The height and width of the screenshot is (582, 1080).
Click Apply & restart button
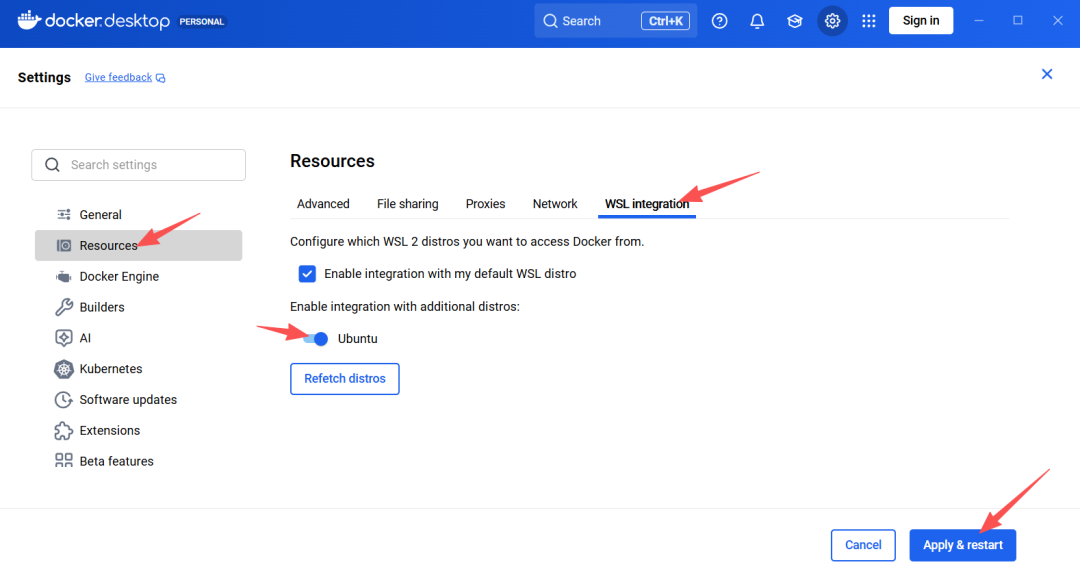coord(963,545)
